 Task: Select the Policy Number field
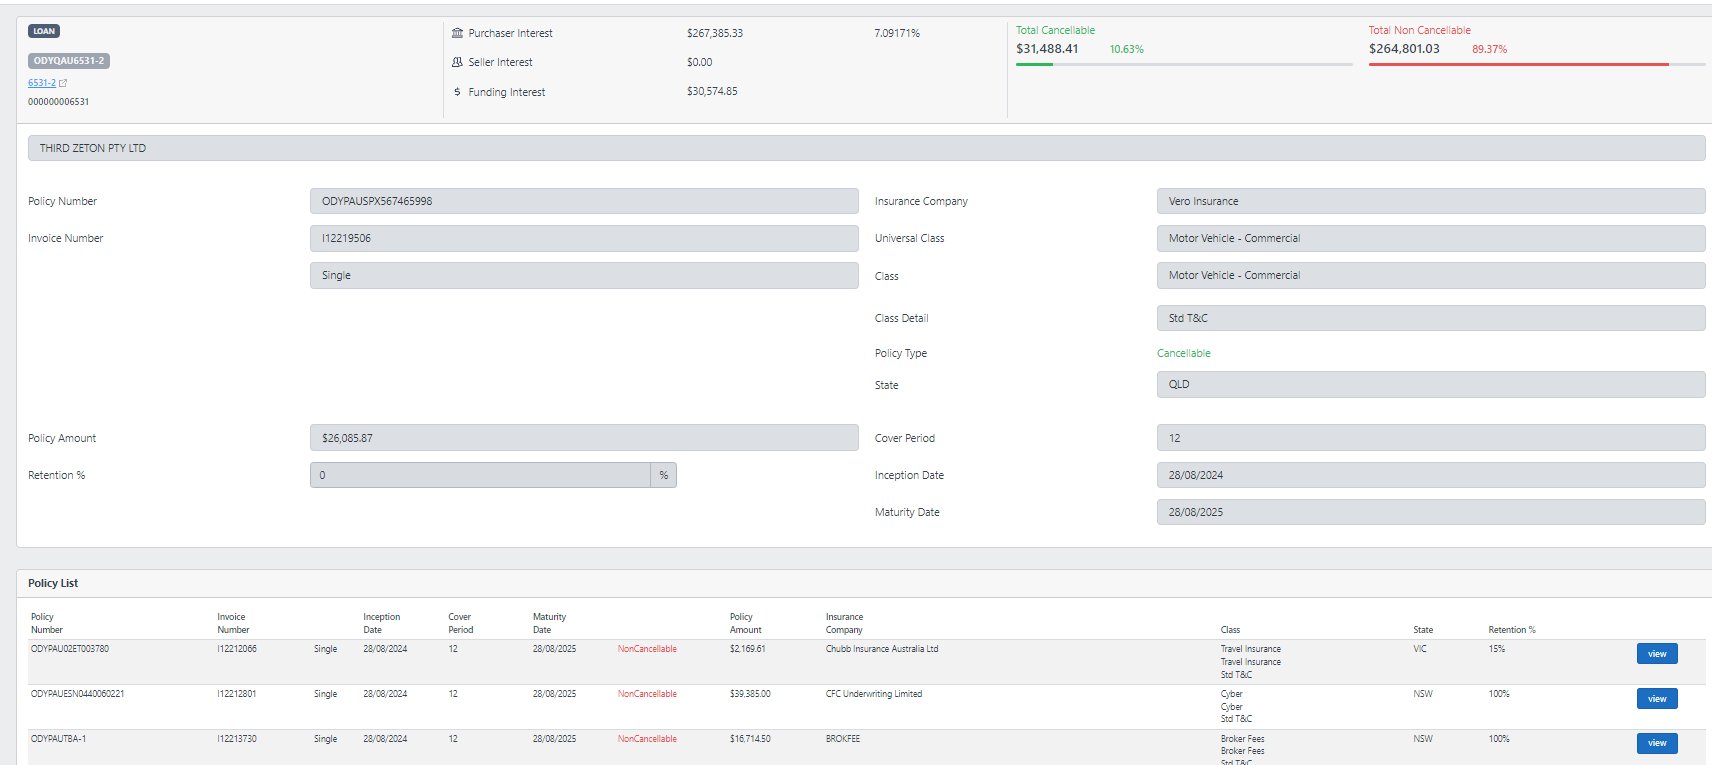[x=583, y=201]
